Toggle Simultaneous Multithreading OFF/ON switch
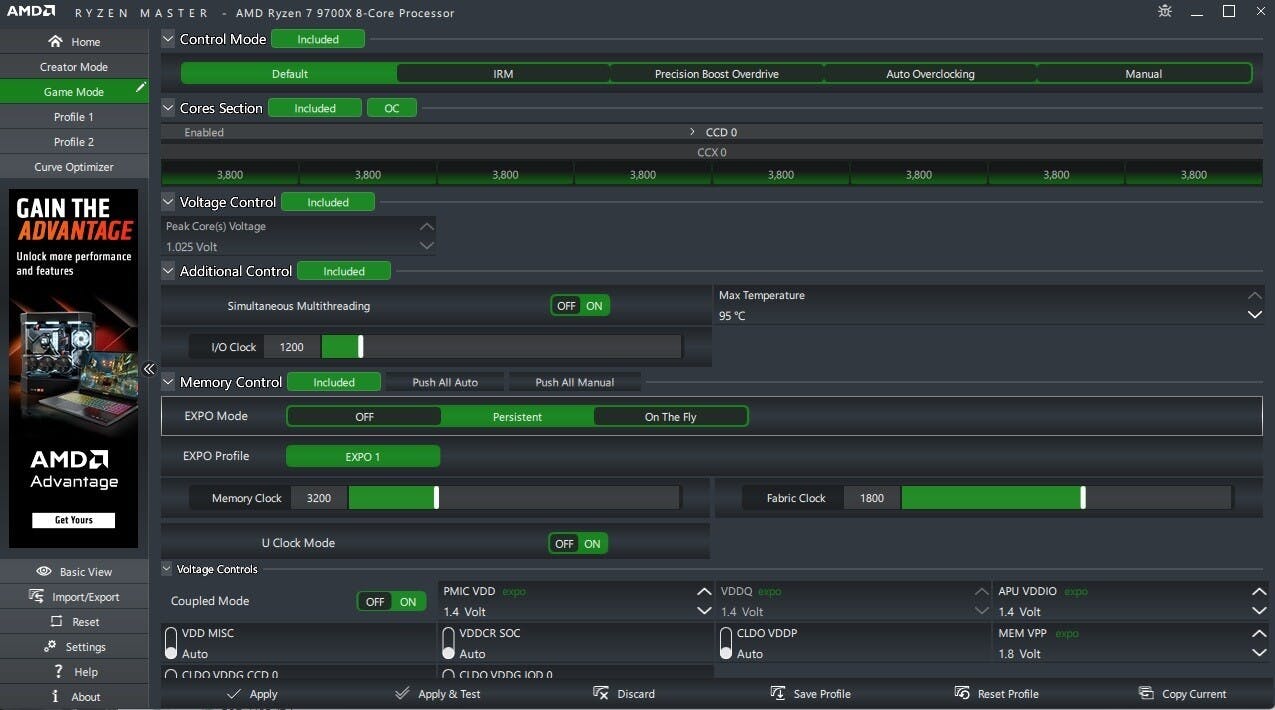This screenshot has height=710, width=1275. coord(580,306)
